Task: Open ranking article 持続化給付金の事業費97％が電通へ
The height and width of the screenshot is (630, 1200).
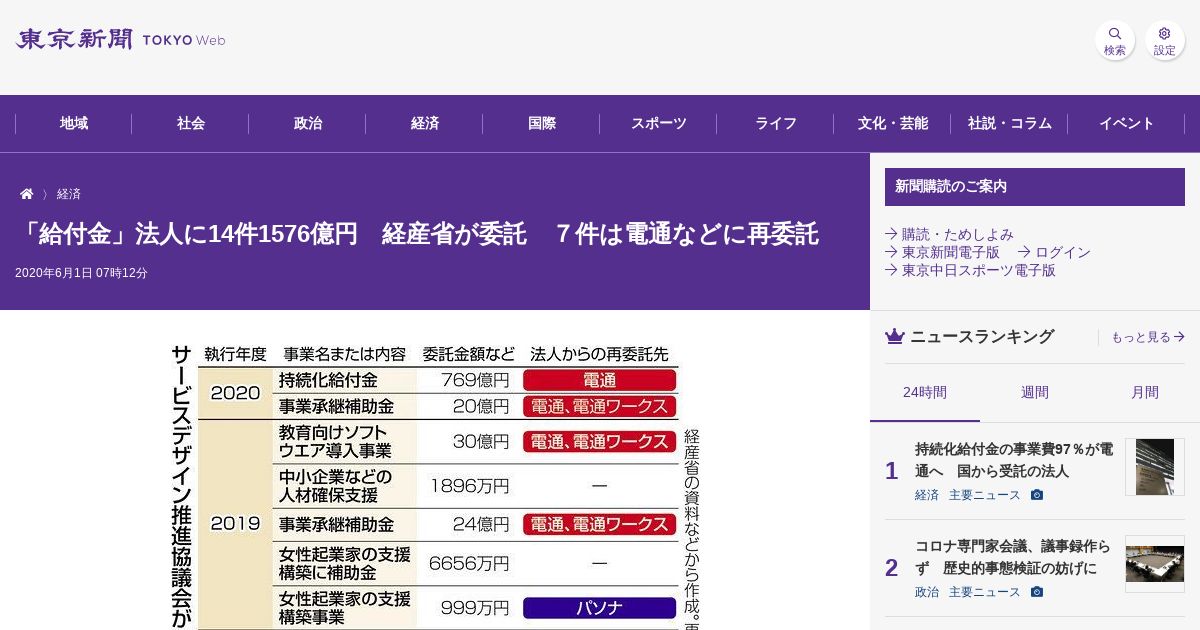Action: [1014, 460]
